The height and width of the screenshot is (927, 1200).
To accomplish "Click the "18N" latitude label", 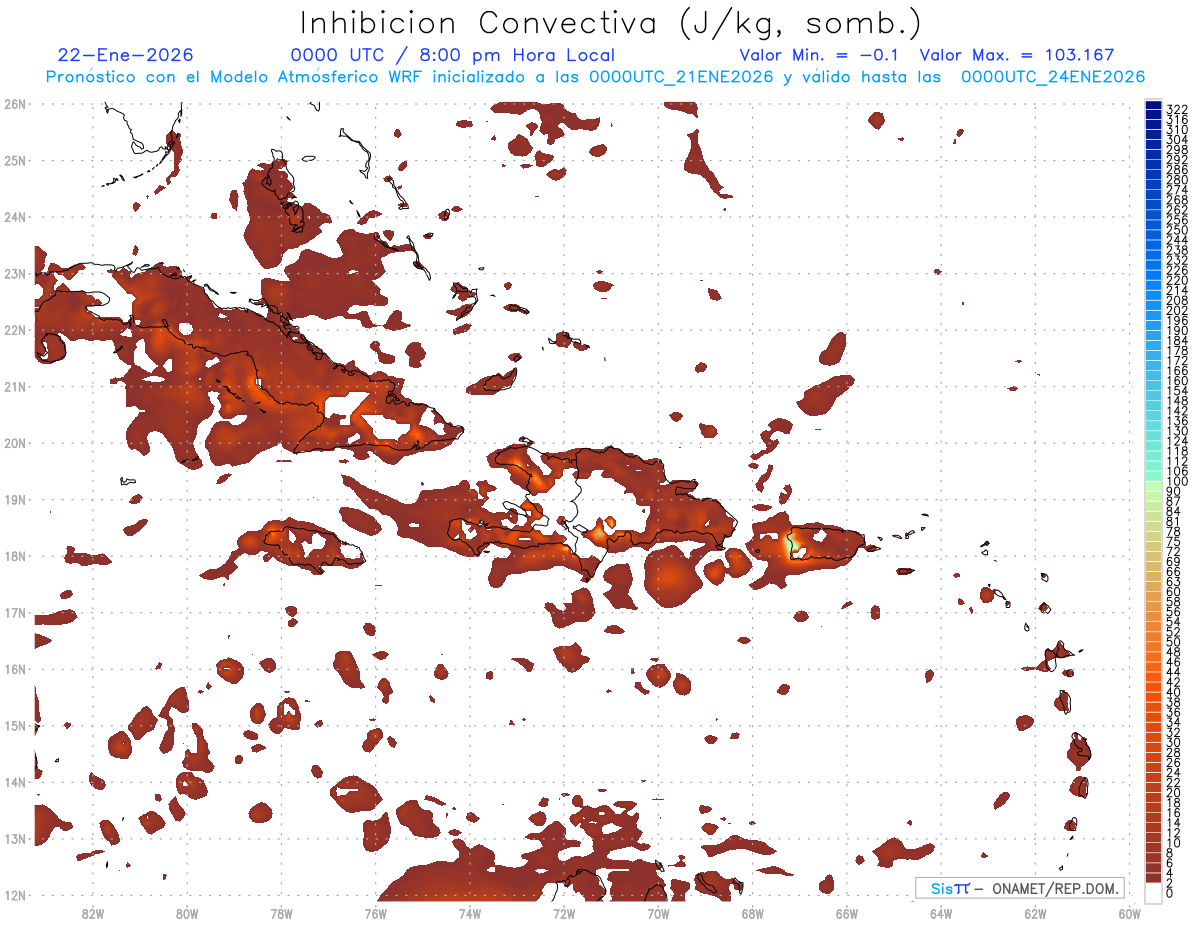I will [x=15, y=556].
